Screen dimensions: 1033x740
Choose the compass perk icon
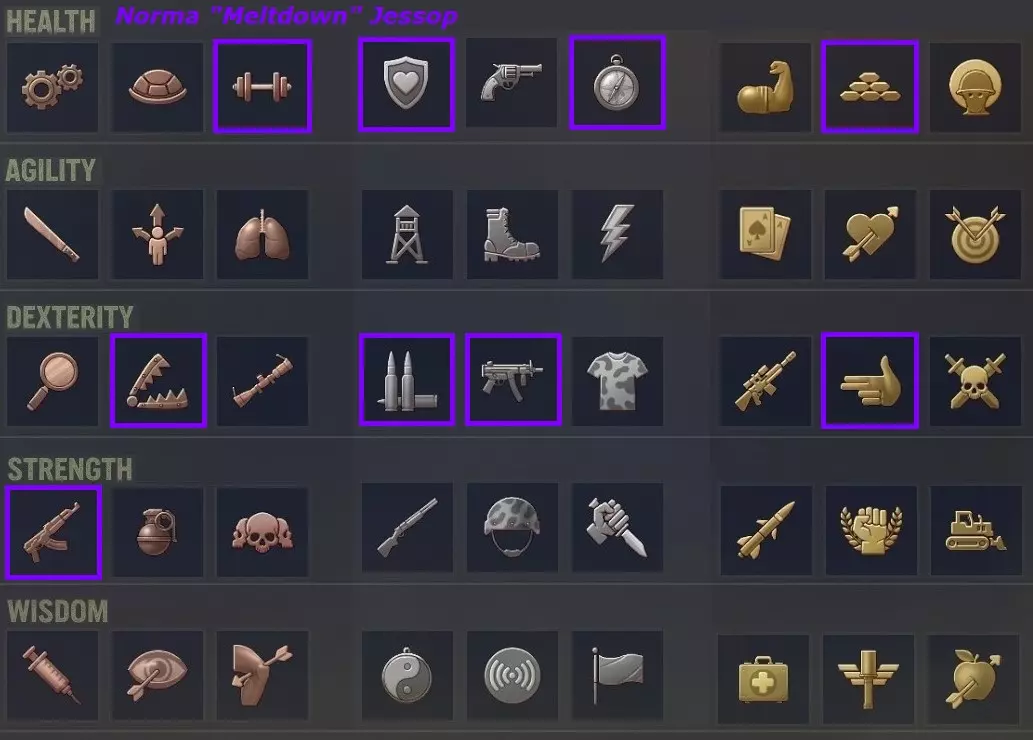(617, 83)
